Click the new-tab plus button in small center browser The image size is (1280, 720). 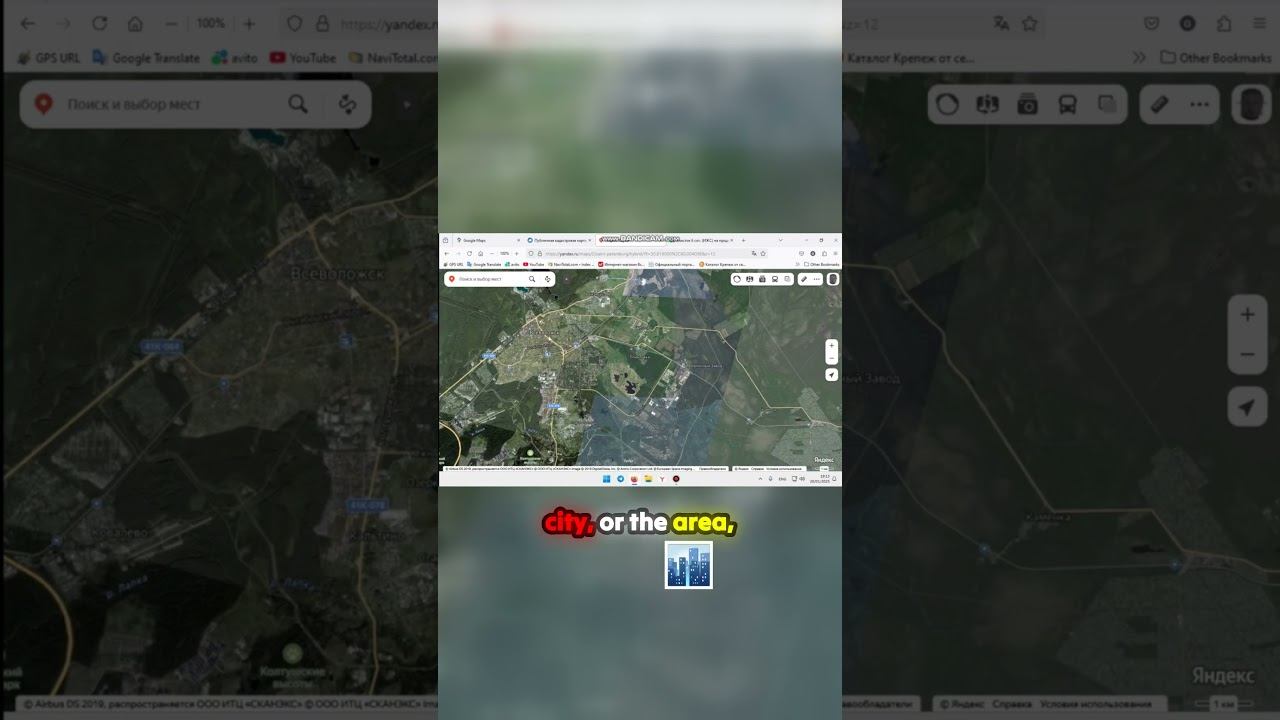coord(743,240)
